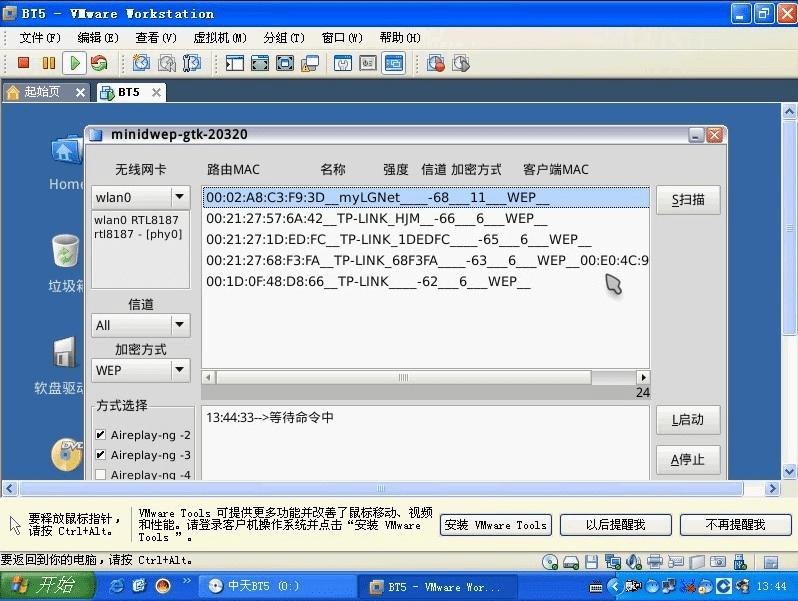Select the TP-LINK_1DEDFC network row
The height and width of the screenshot is (601, 798).
426,239
